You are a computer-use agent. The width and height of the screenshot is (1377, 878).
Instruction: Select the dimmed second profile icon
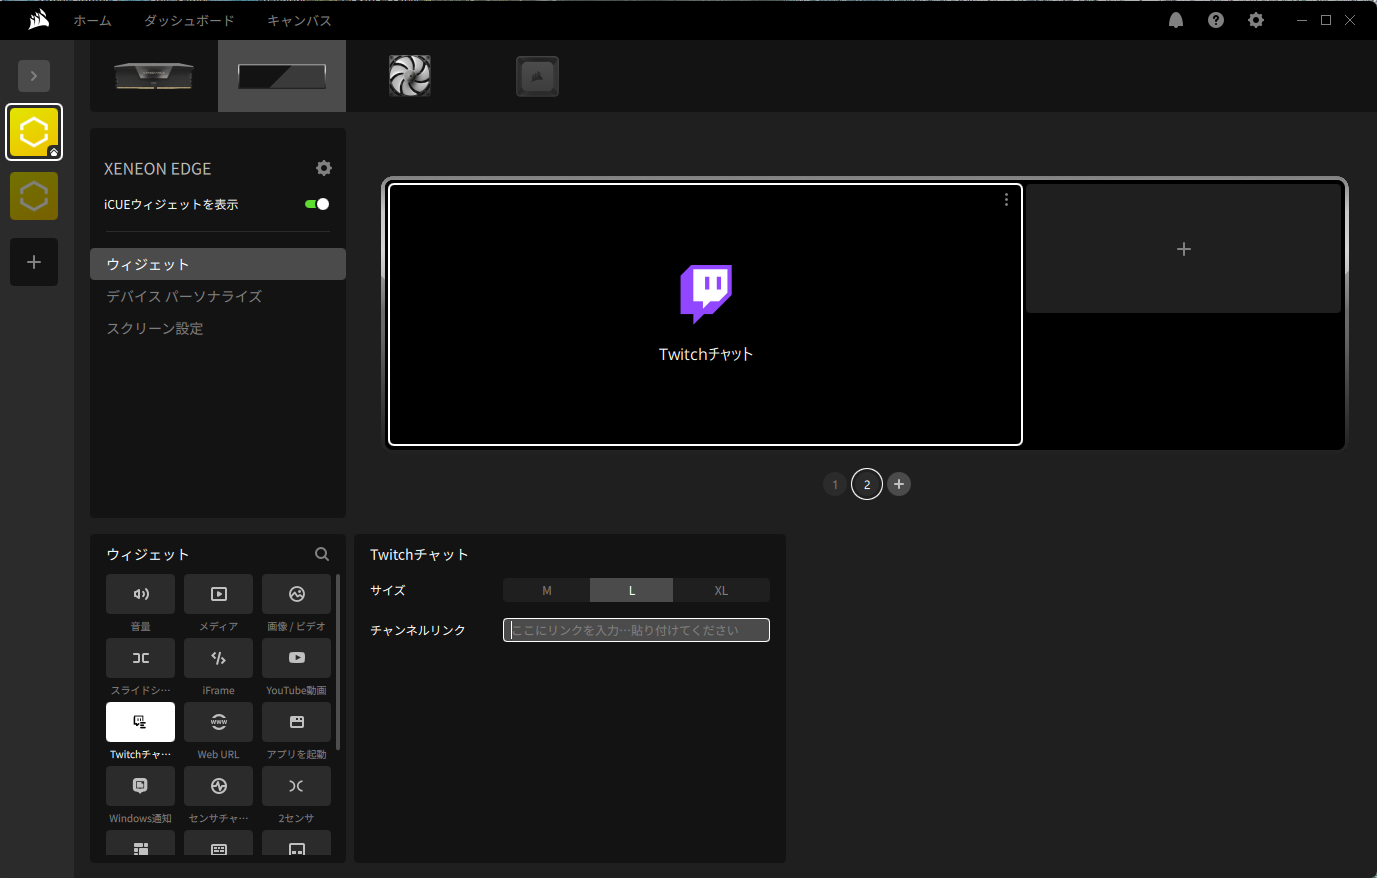(x=34, y=196)
